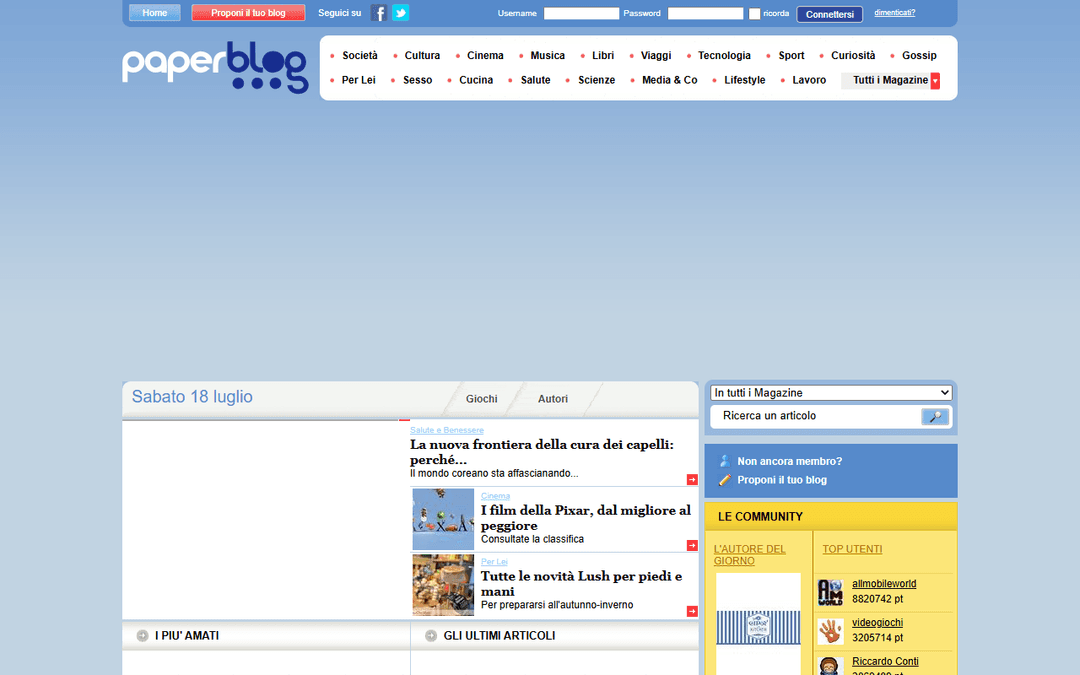Click the Password input field
The width and height of the screenshot is (1080, 675).
[x=705, y=13]
